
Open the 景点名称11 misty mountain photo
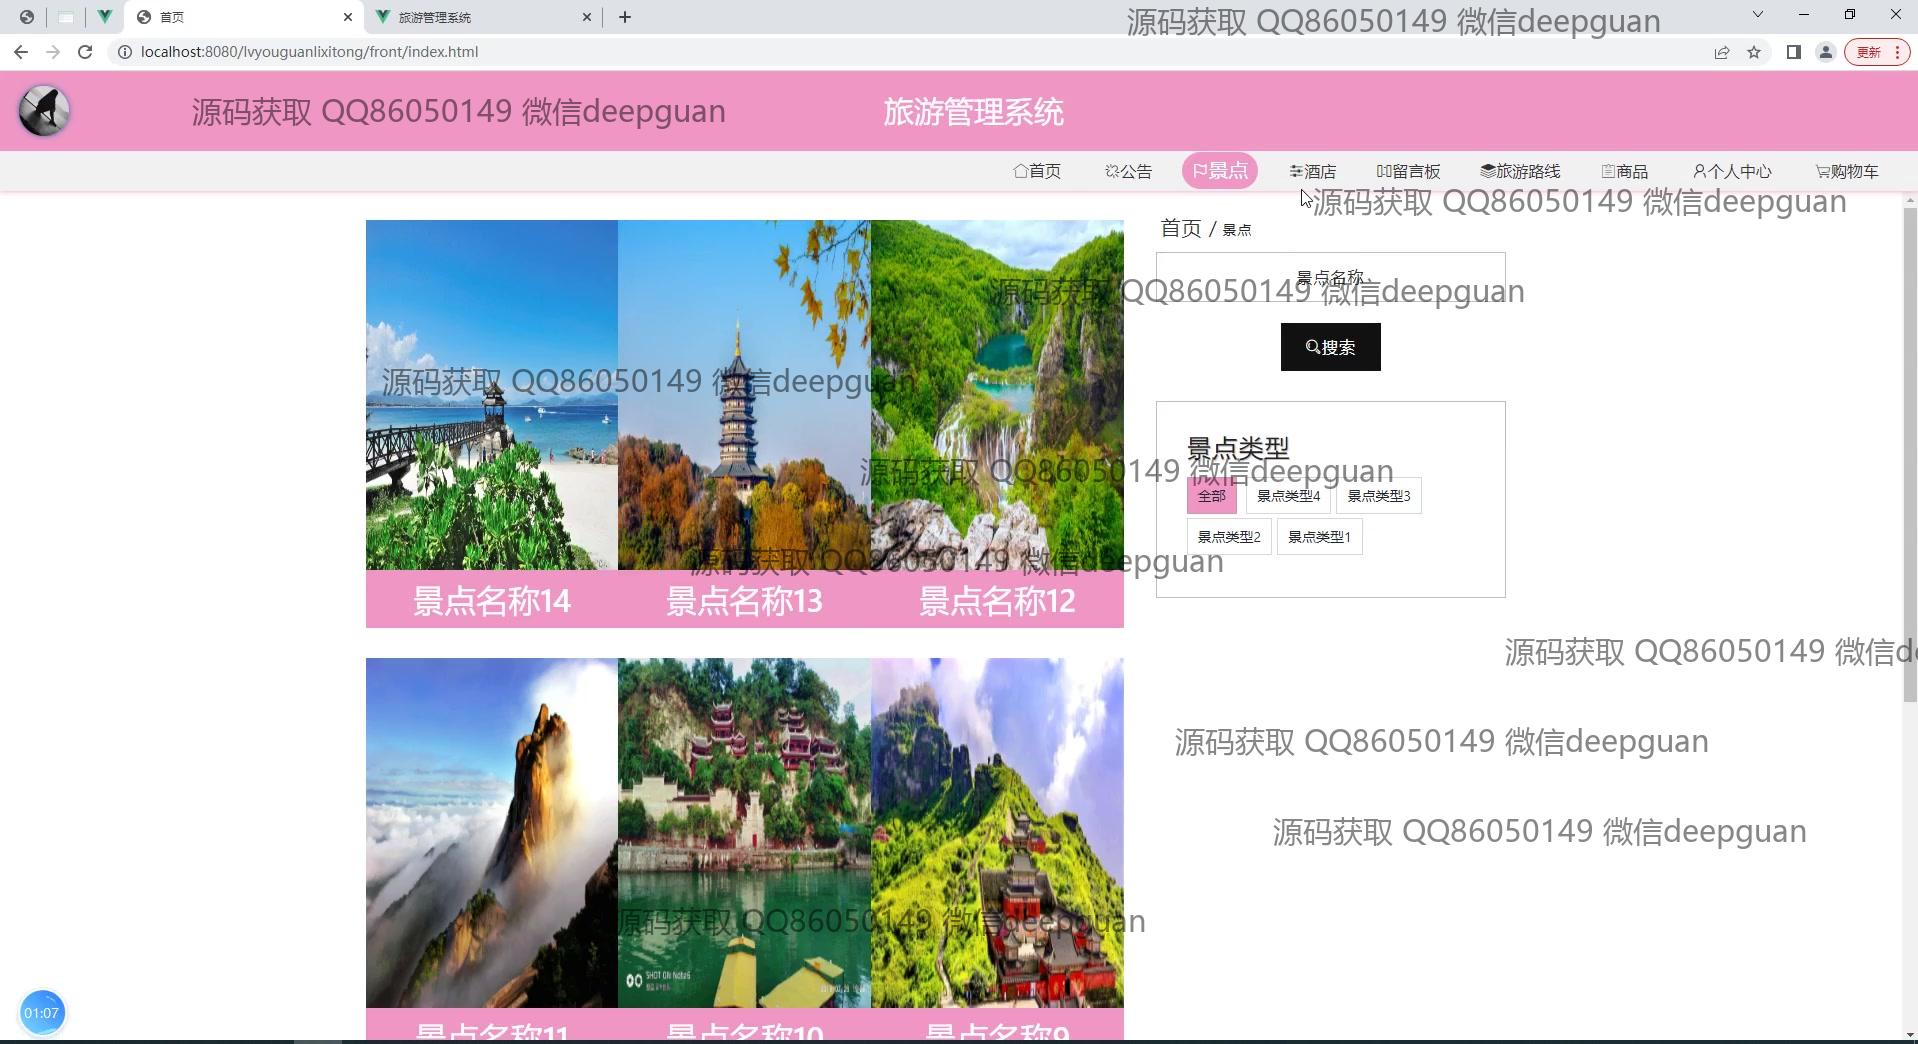tap(492, 833)
